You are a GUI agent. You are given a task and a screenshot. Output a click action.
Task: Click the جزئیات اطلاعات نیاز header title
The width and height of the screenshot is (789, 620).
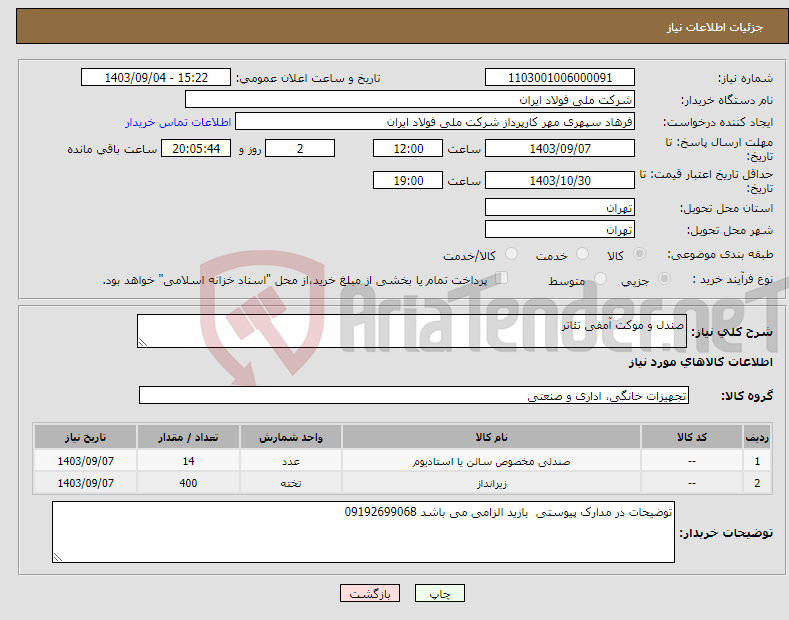pyautogui.click(x=715, y=27)
